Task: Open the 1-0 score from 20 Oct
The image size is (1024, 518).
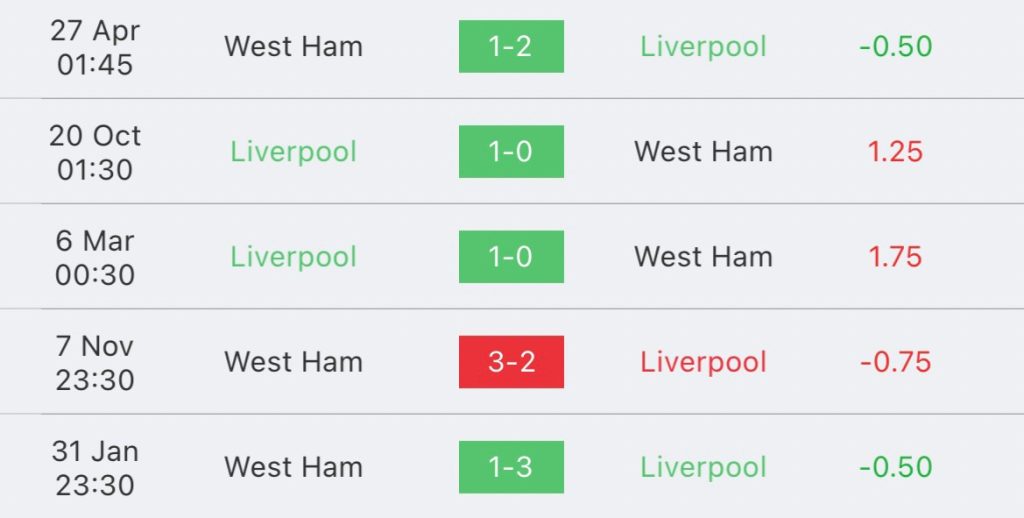Action: coord(511,152)
